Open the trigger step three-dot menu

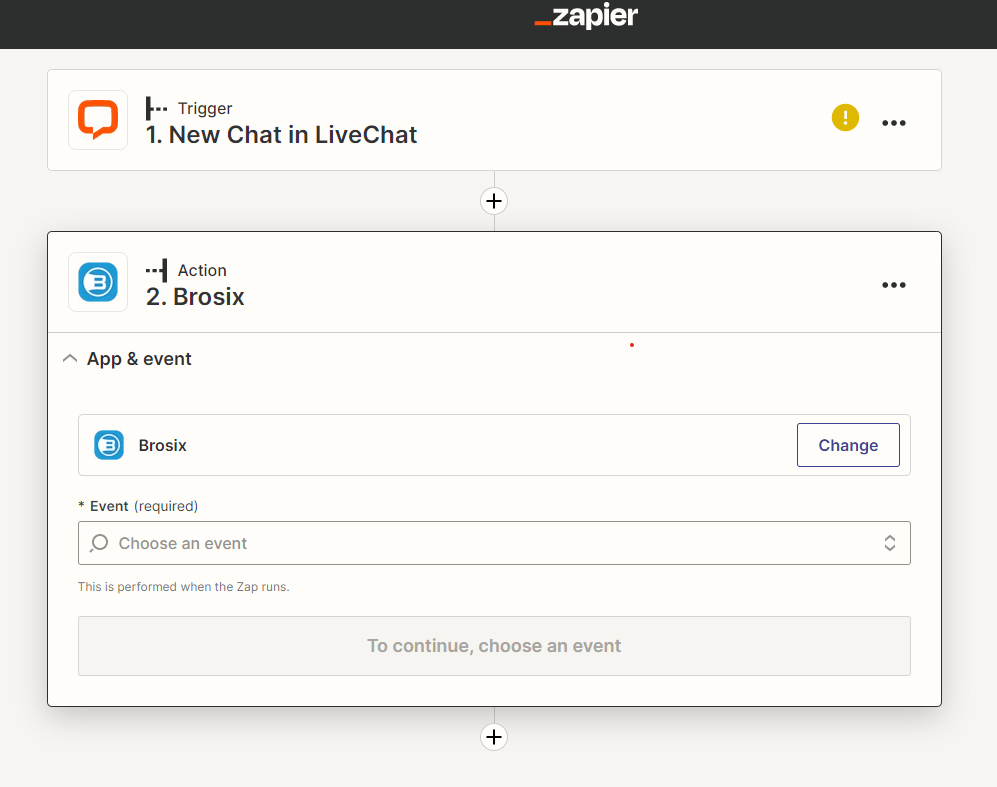point(893,123)
